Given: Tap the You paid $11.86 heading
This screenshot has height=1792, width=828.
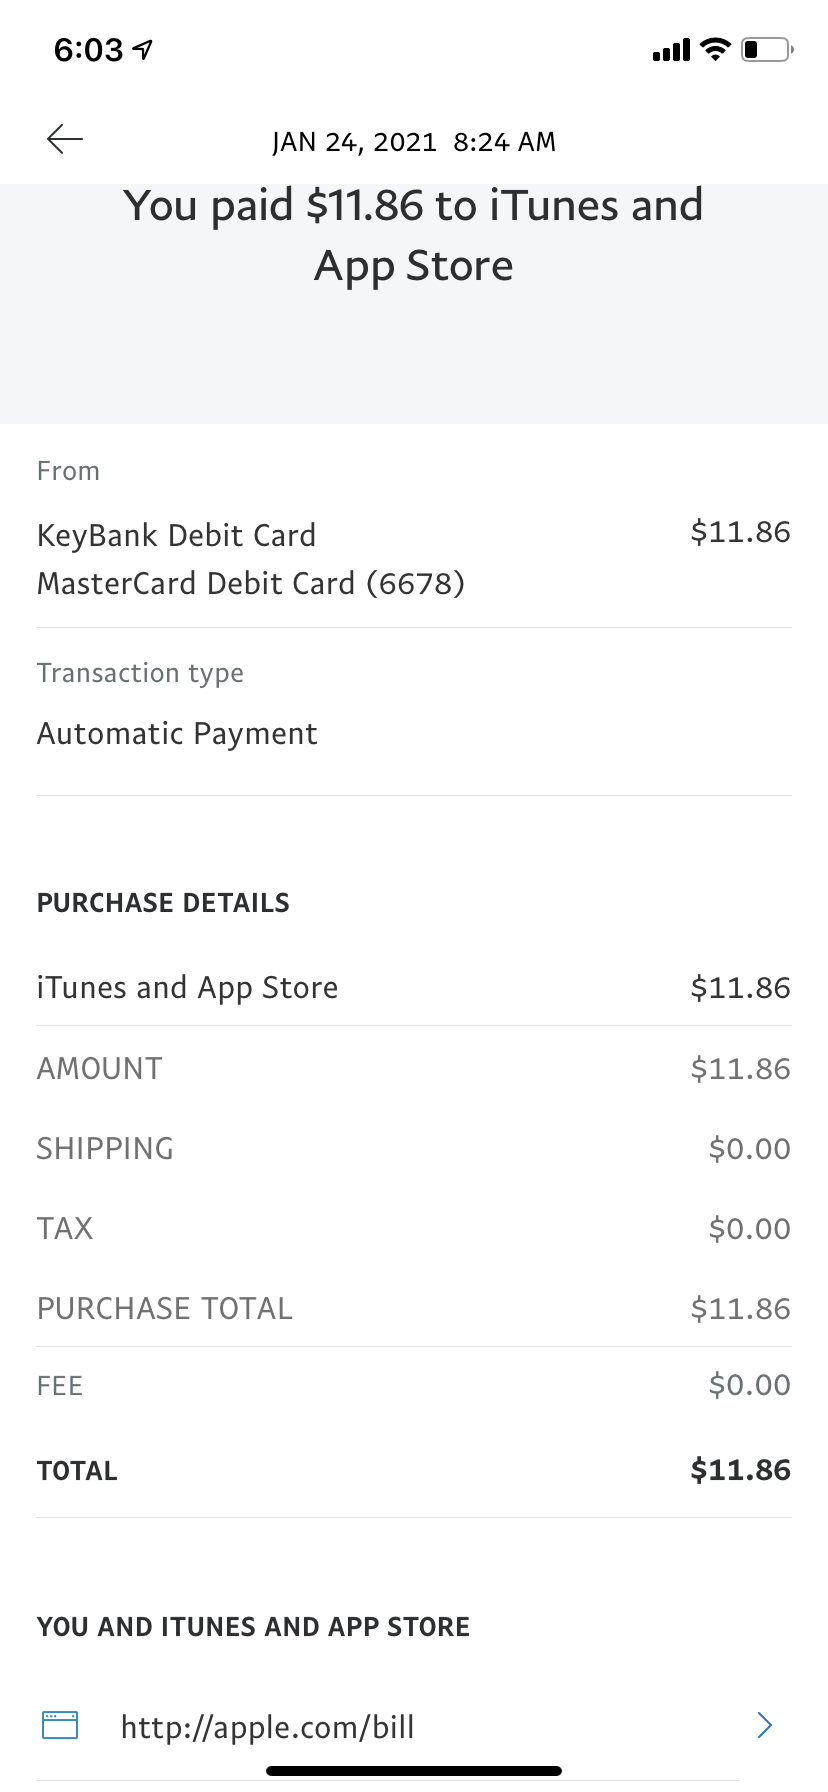Looking at the screenshot, I should [x=414, y=235].
